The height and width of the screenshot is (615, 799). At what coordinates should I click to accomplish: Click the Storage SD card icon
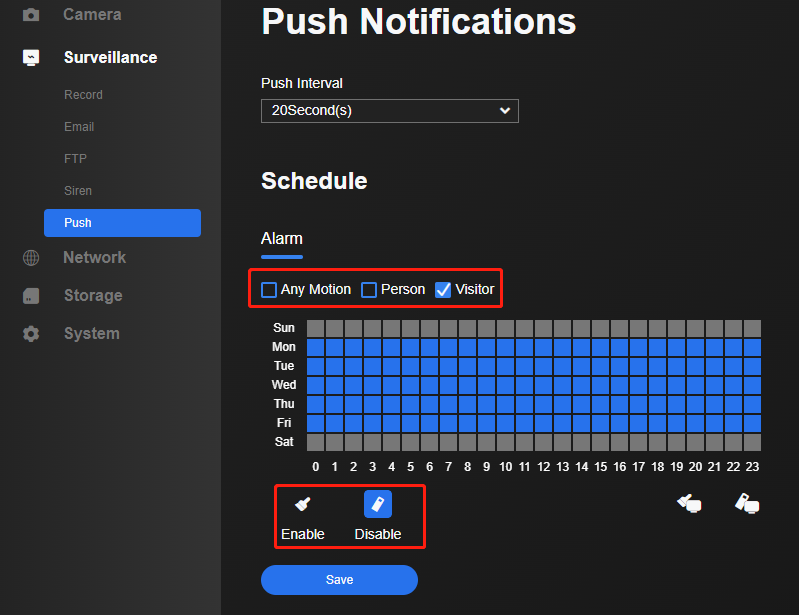click(31, 296)
